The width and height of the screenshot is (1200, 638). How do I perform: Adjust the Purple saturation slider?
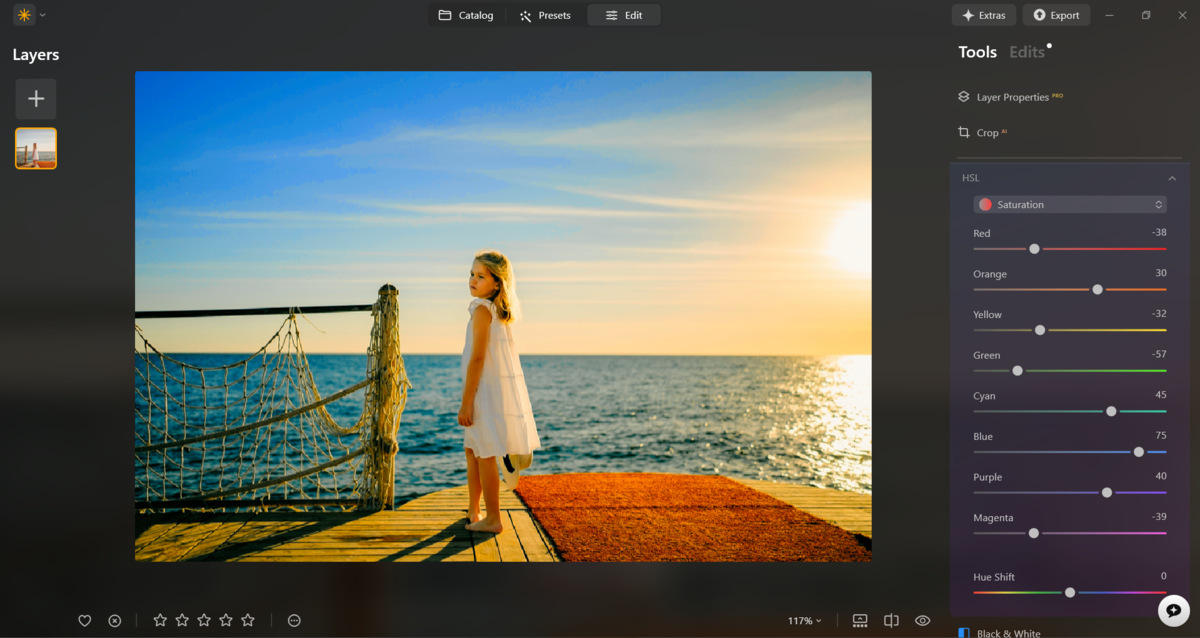pyautogui.click(x=1107, y=493)
